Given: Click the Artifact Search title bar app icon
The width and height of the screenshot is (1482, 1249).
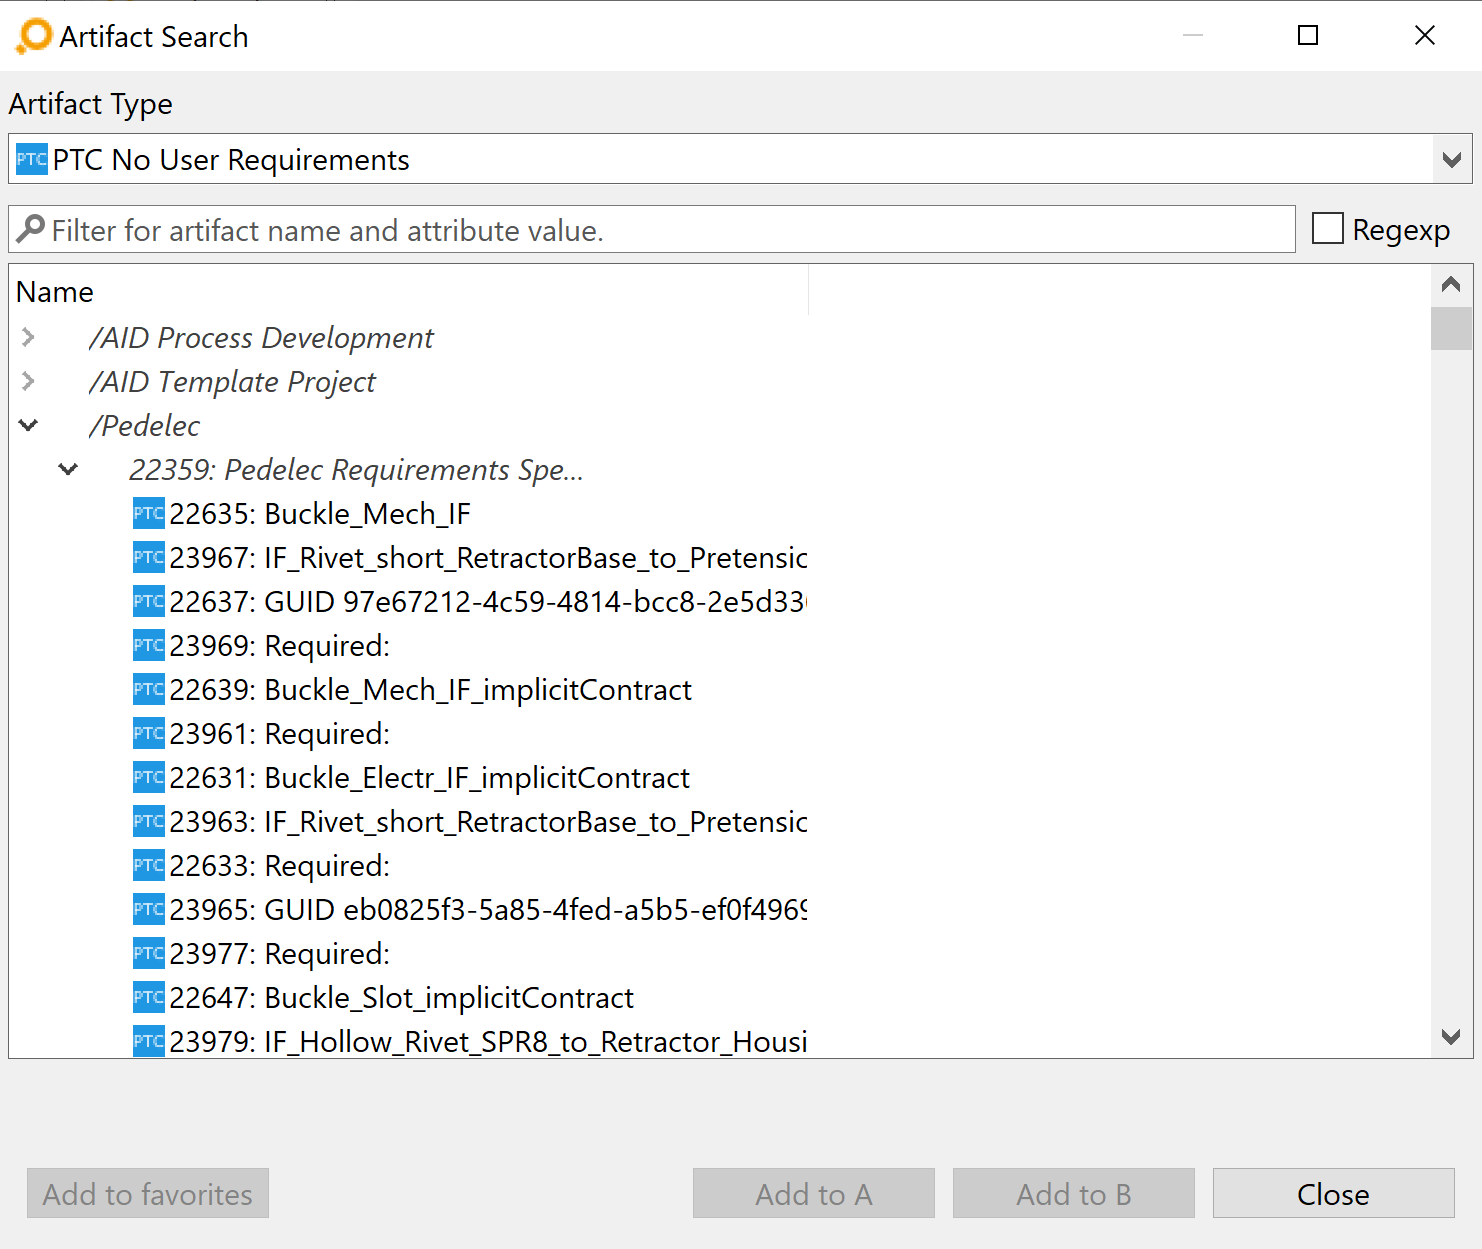Looking at the screenshot, I should pos(34,36).
